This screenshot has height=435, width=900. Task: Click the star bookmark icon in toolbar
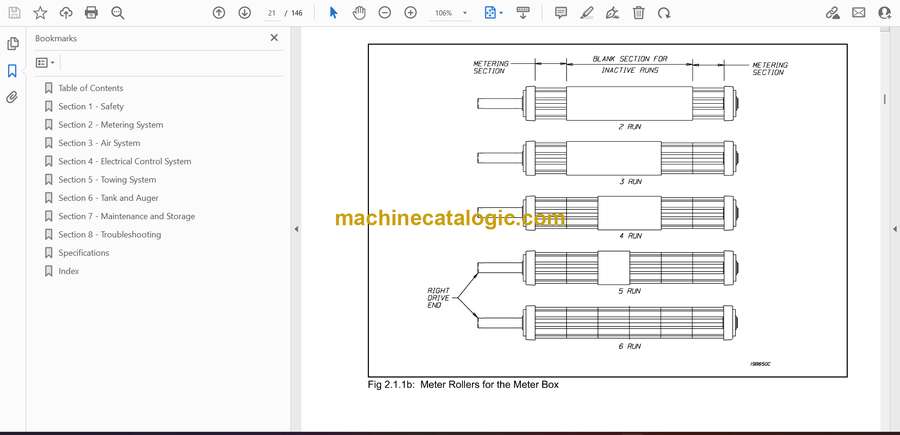click(40, 13)
